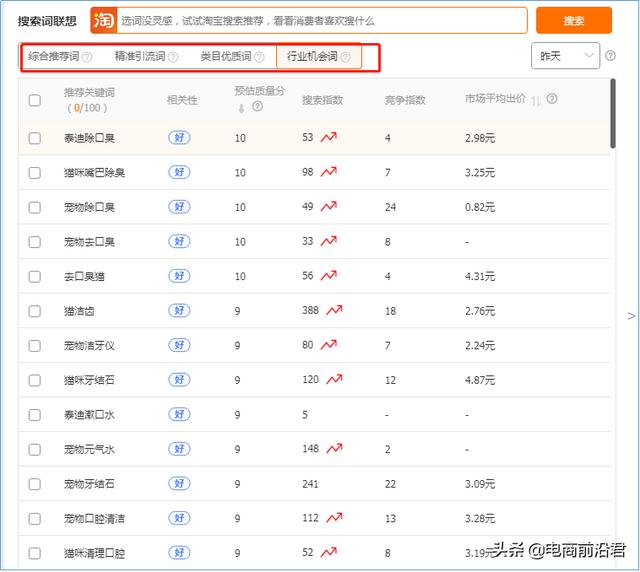Click keyword text 猫咪嘴巴除臭
This screenshot has width=640, height=572.
(94, 173)
